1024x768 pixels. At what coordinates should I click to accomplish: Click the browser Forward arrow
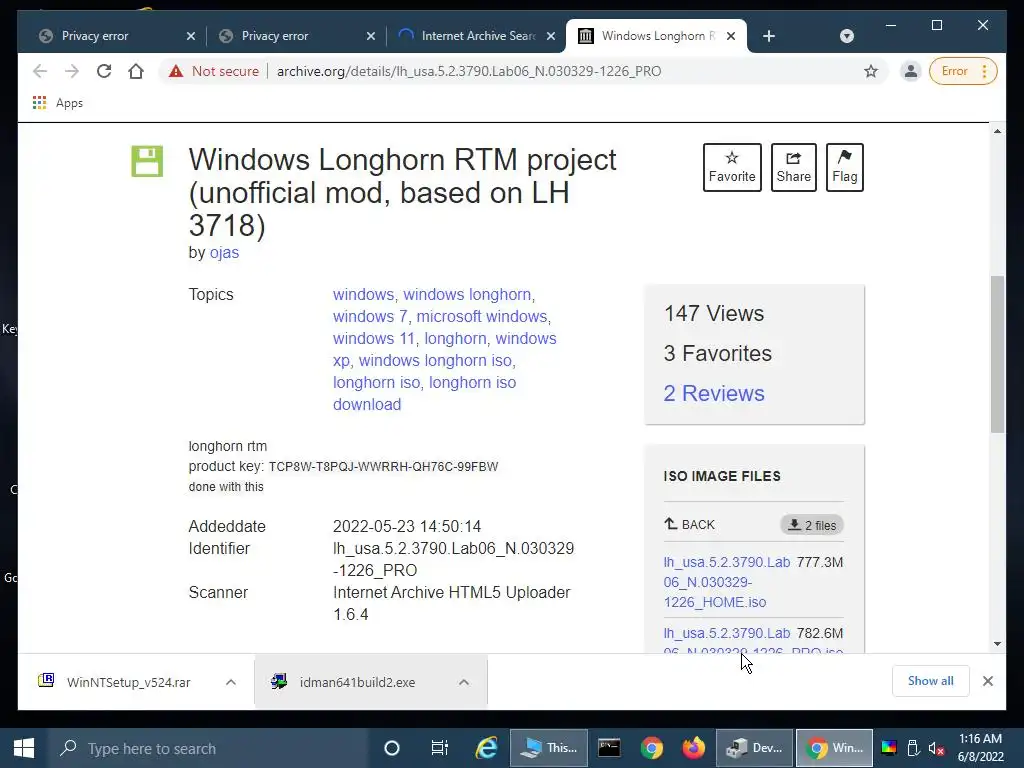point(72,71)
